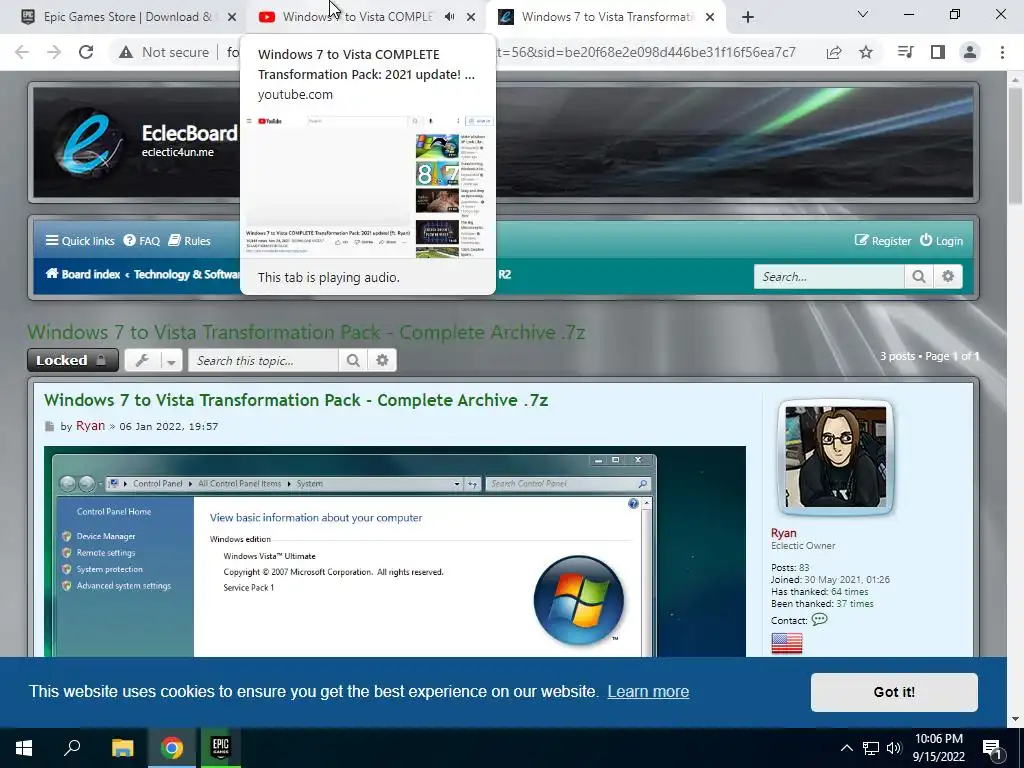The width and height of the screenshot is (1024, 768).
Task: Reload the current page
Action: pos(86,52)
